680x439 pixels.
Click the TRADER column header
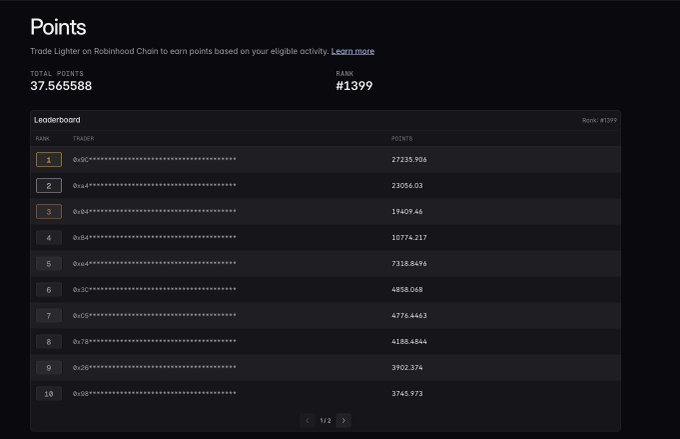pyautogui.click(x=83, y=139)
